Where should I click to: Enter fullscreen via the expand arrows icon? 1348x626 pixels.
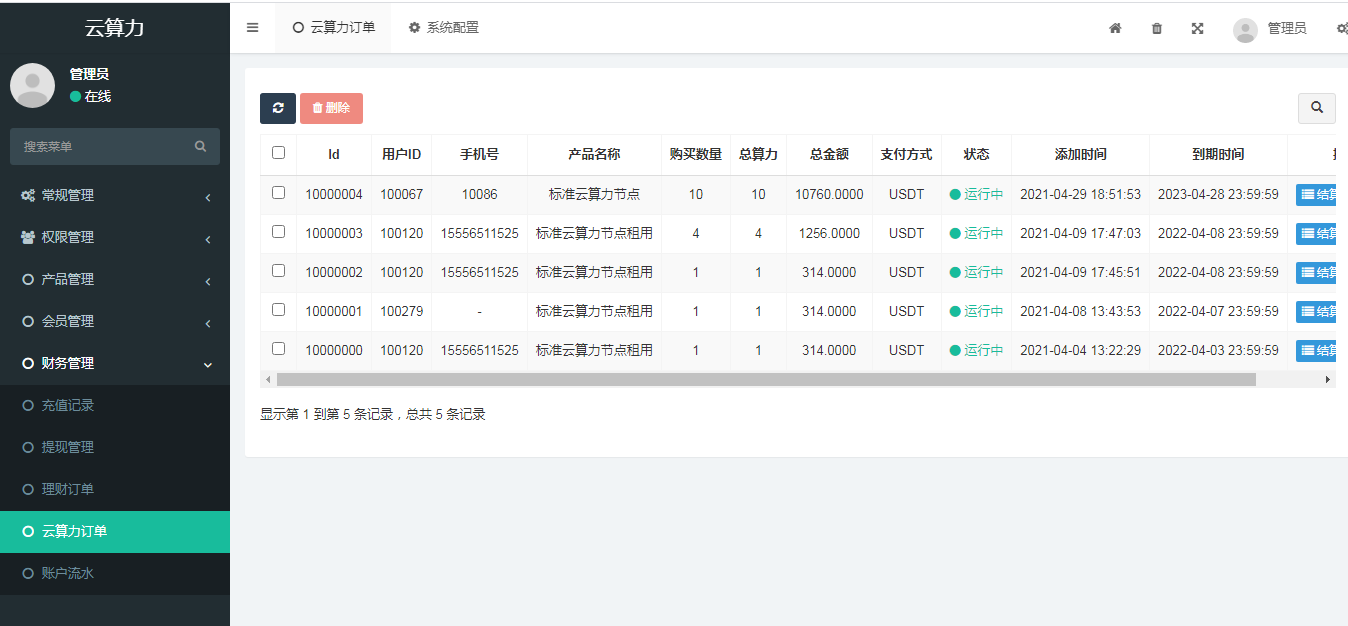pyautogui.click(x=1197, y=29)
